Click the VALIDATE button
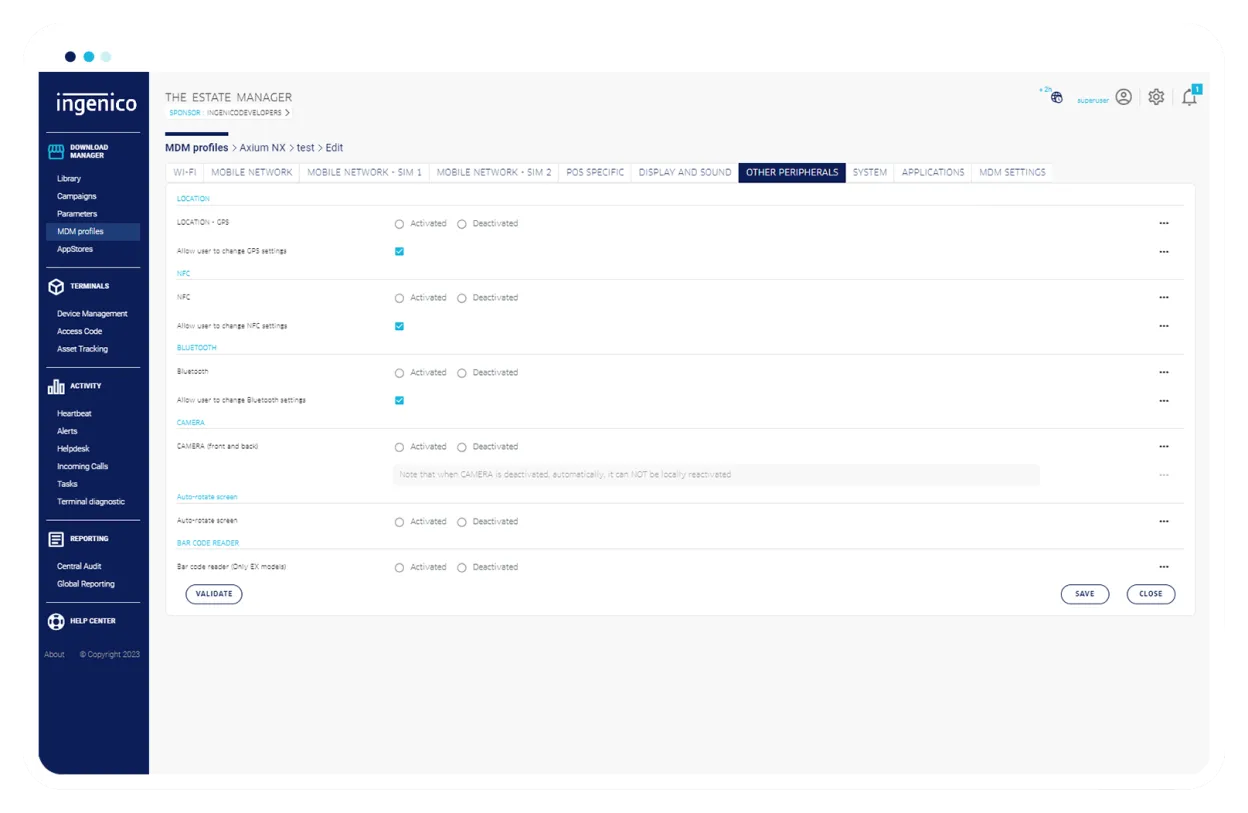This screenshot has width=1248, height=813. (x=214, y=594)
